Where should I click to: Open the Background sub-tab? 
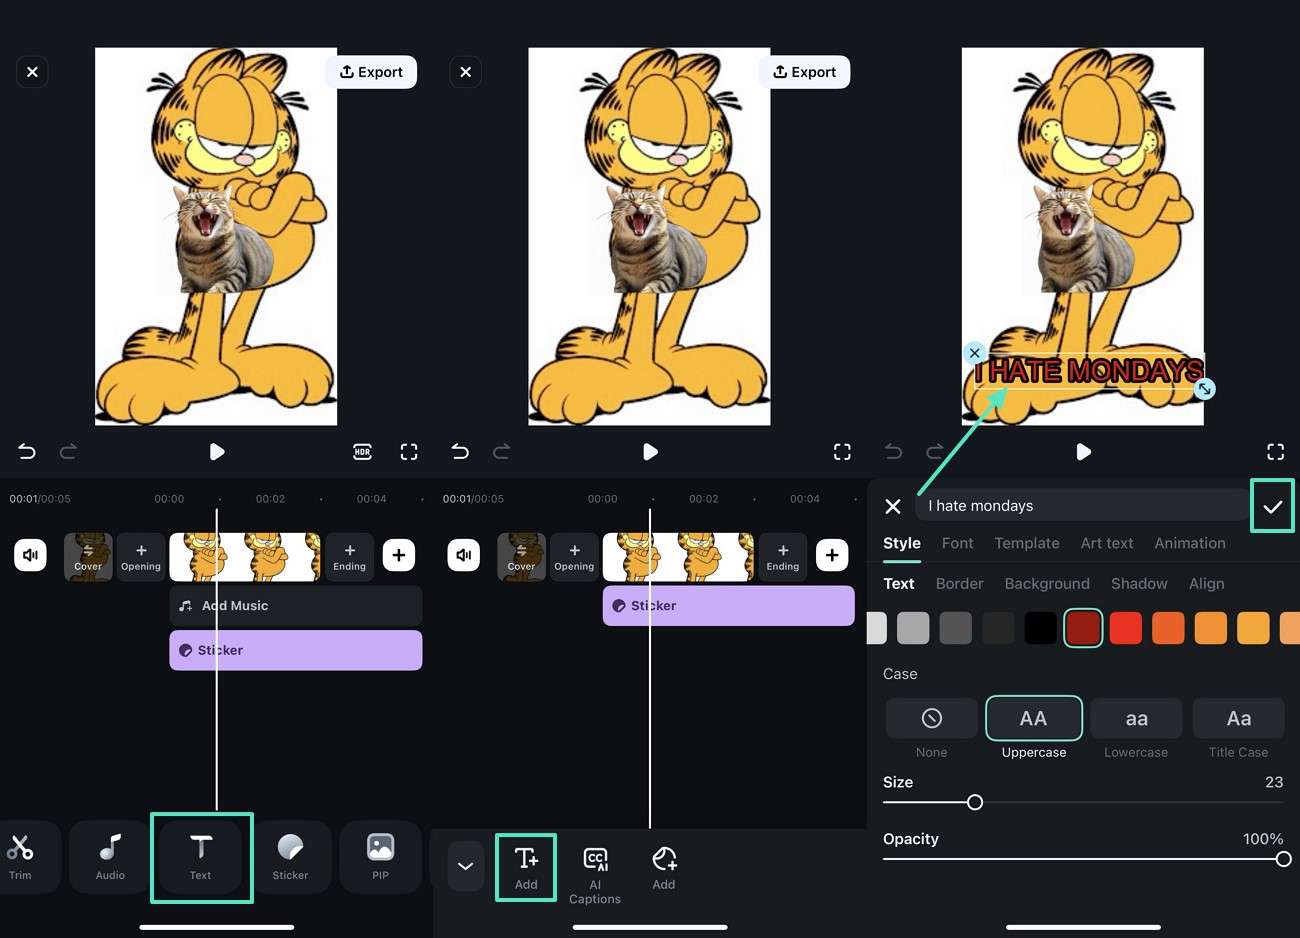coord(1047,584)
